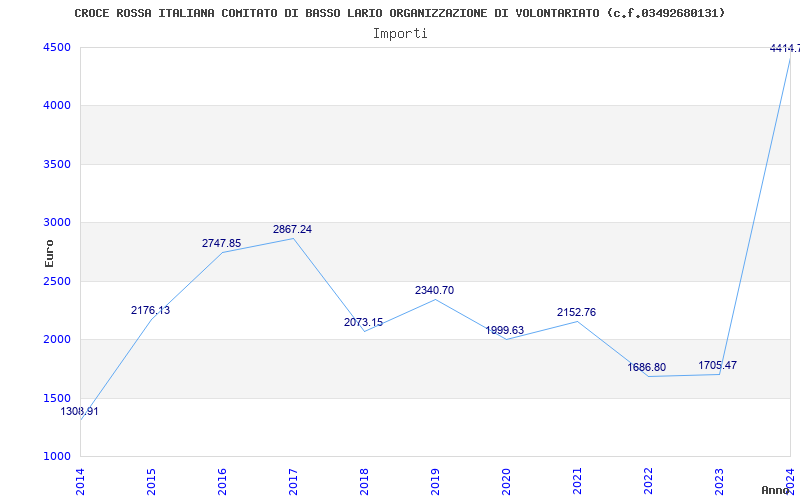The width and height of the screenshot is (800, 500).
Task: Click x-axis year 2018
Action: click(x=364, y=481)
